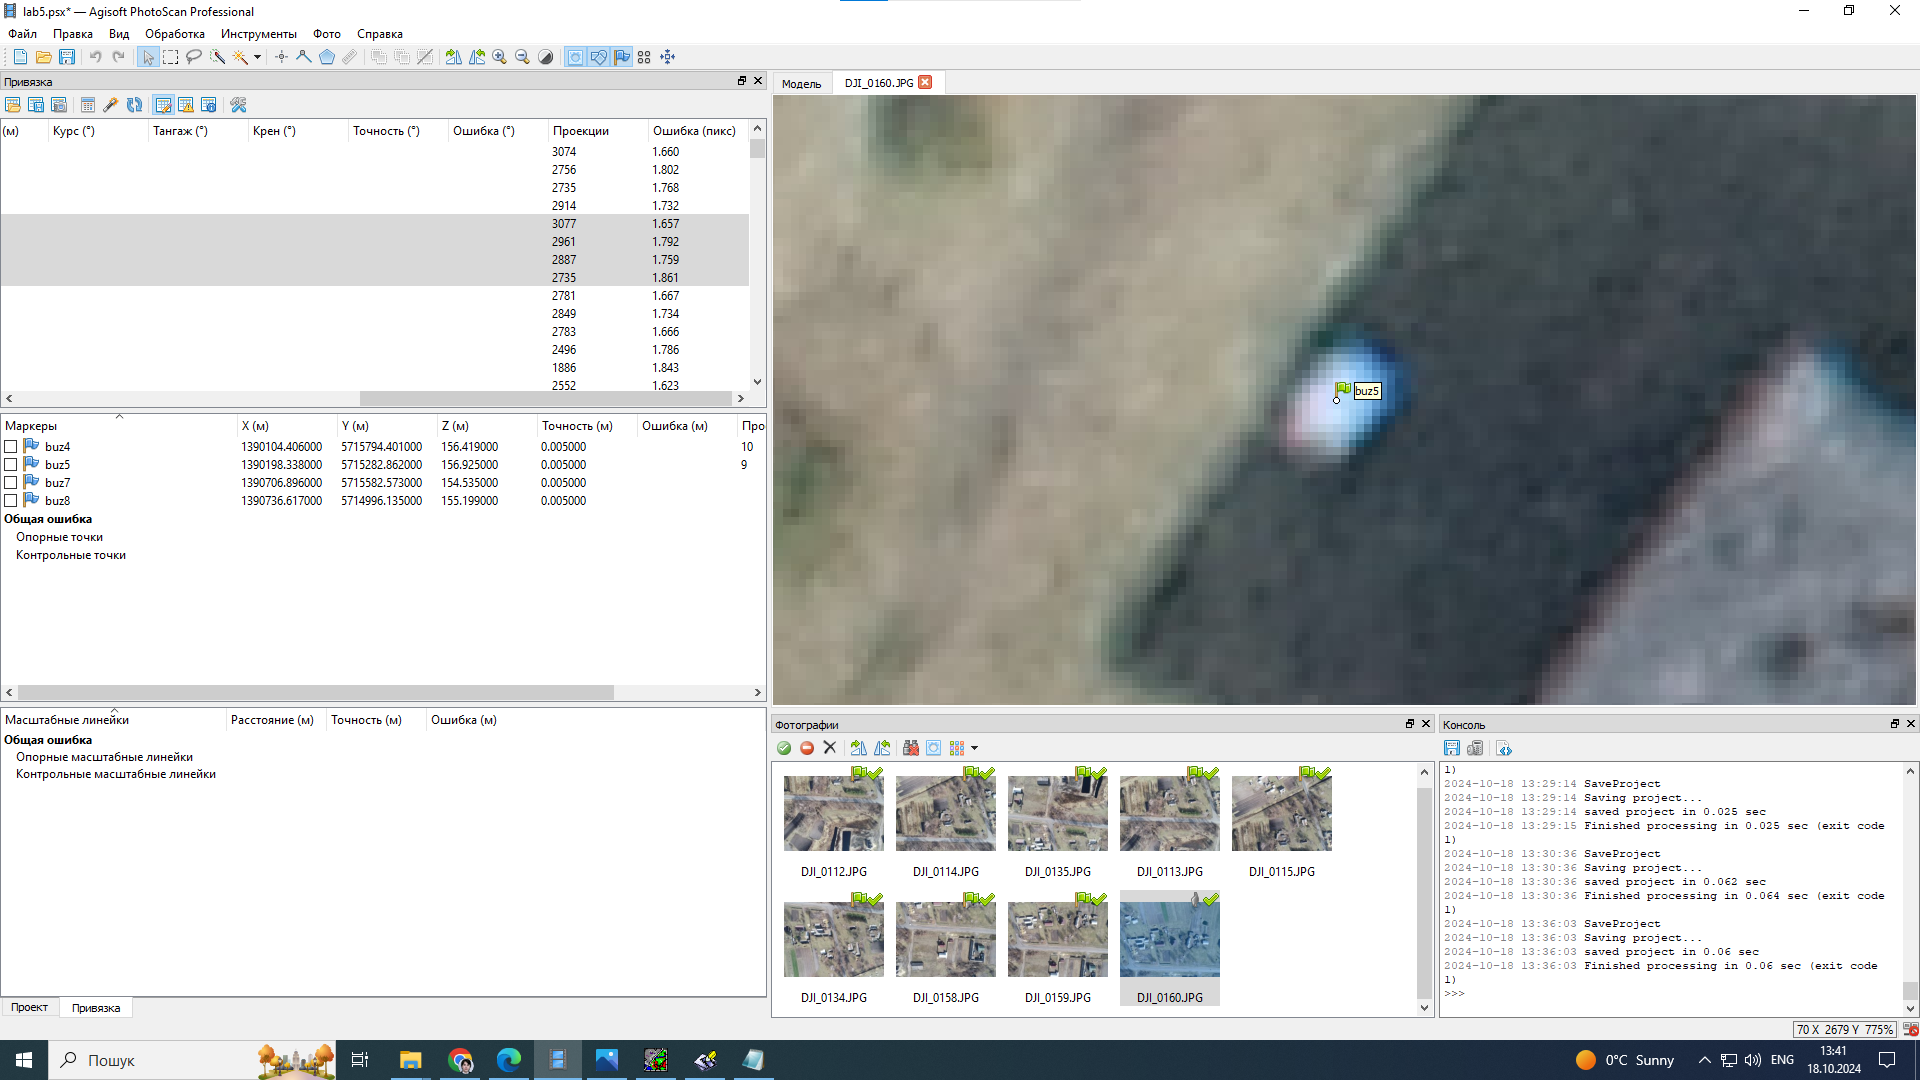Switch to the Проект panel tab
The image size is (1920, 1080).
(29, 1008)
